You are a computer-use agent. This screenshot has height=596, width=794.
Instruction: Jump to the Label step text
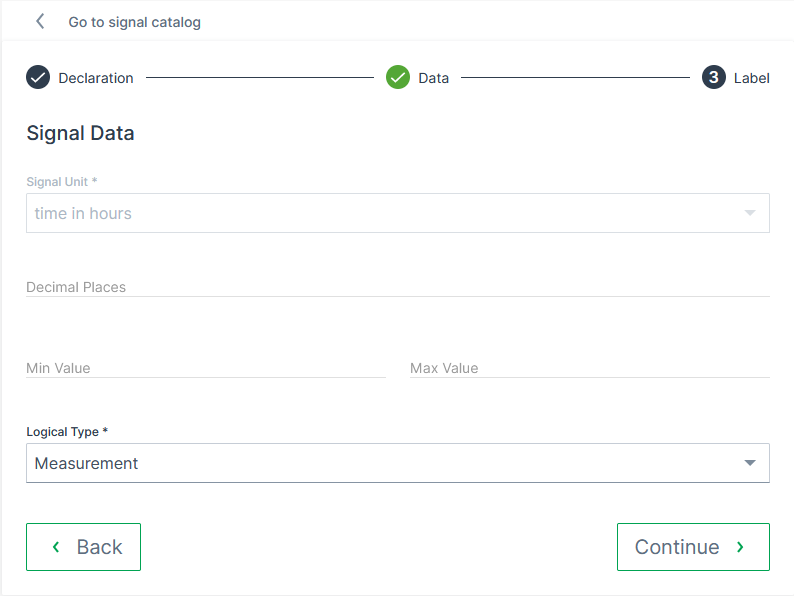(752, 78)
